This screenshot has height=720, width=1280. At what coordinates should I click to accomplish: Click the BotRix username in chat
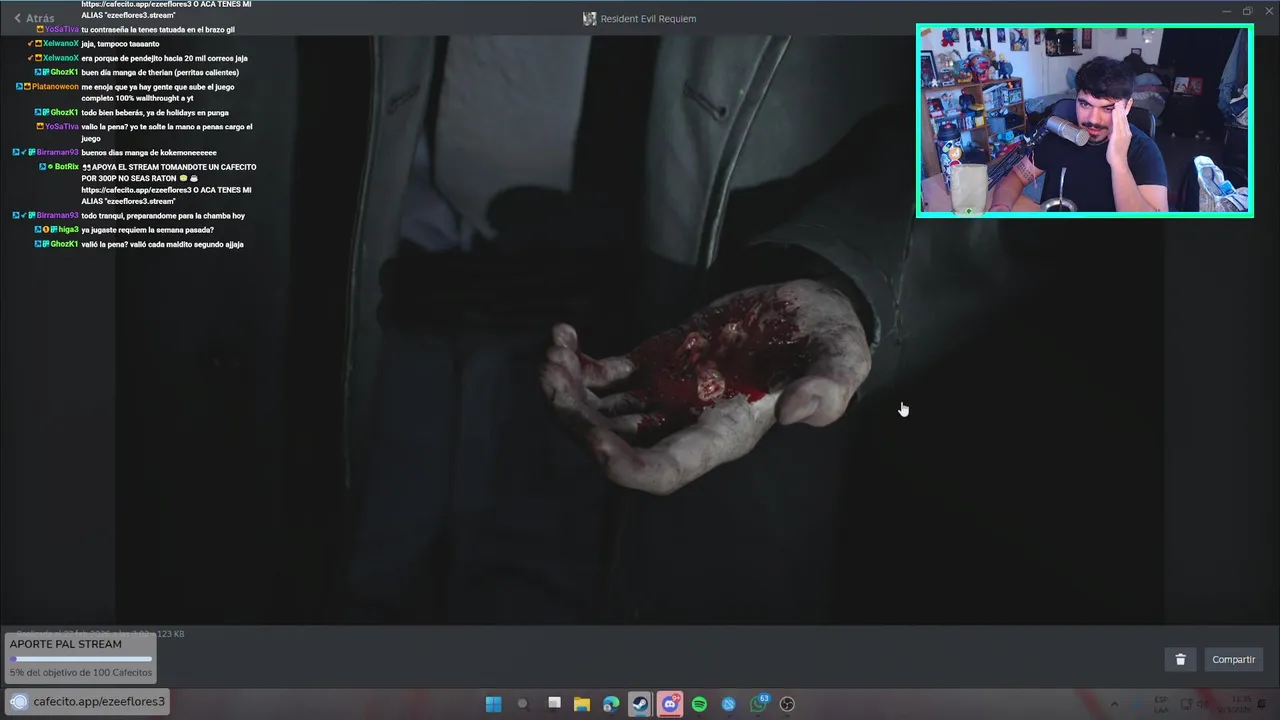[x=66, y=167]
